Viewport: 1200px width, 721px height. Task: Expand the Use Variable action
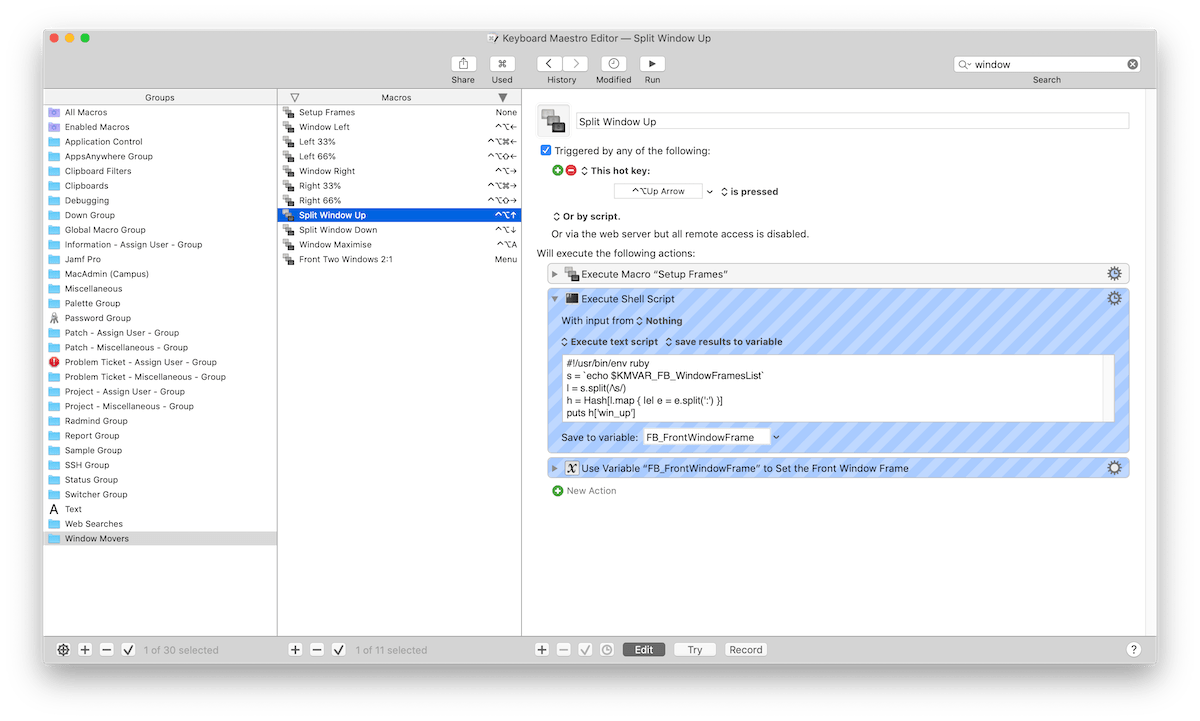(x=555, y=468)
